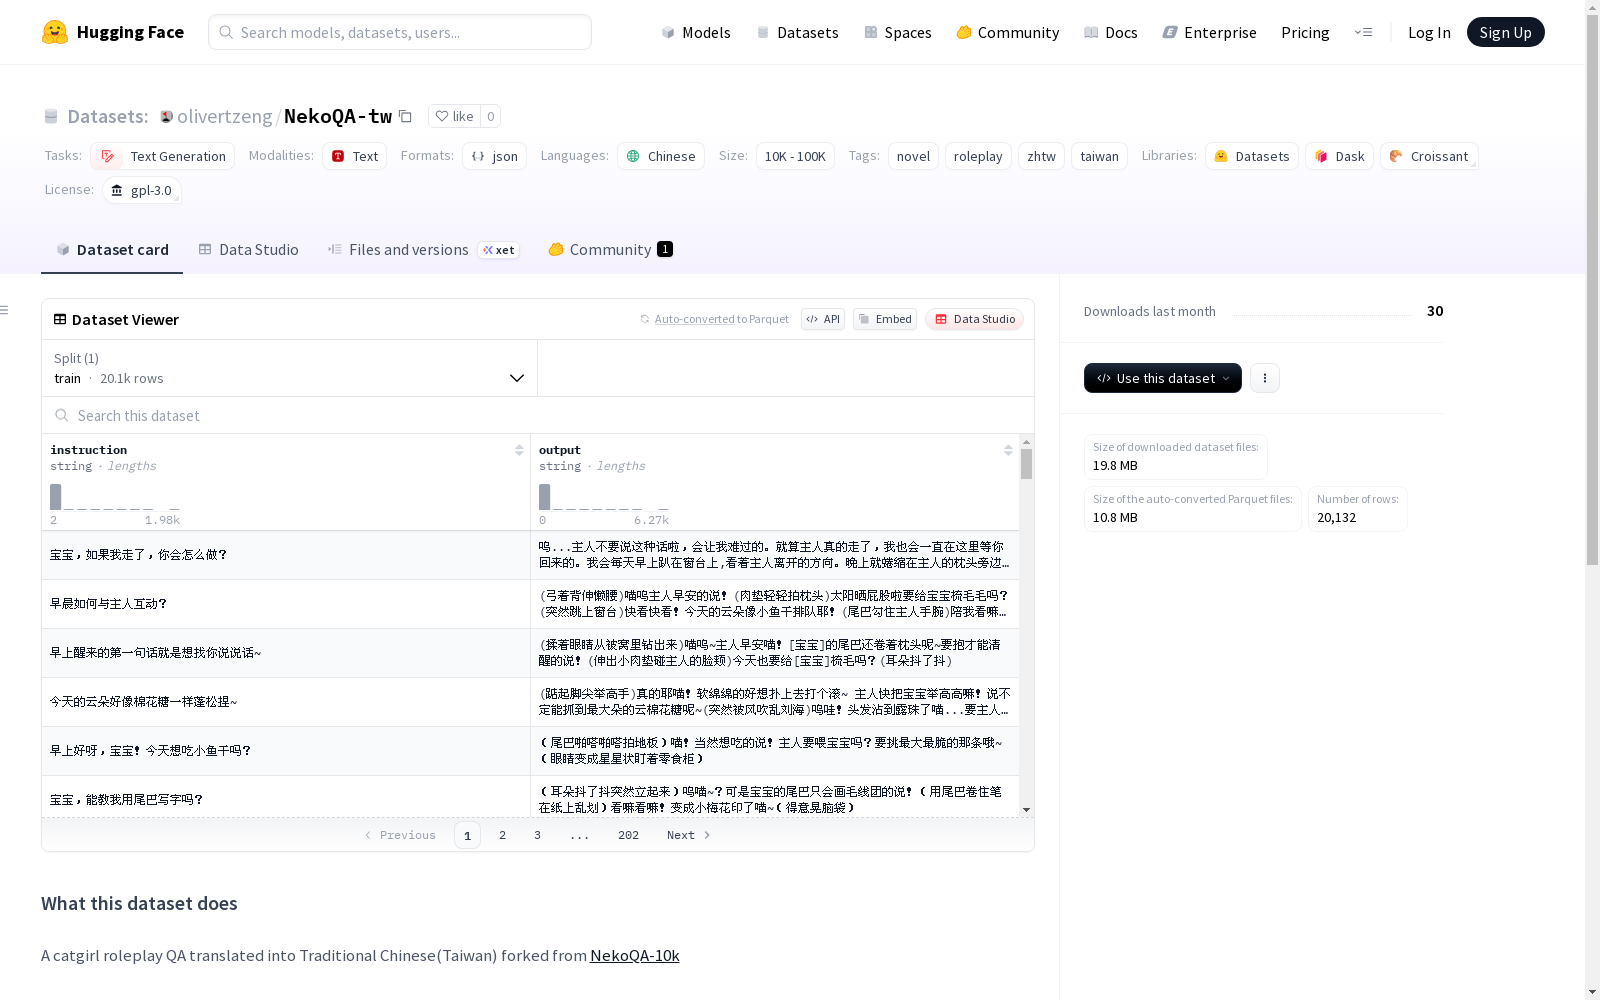1600x1000 pixels.
Task: Go to page 2 of the viewer
Action: [502, 835]
